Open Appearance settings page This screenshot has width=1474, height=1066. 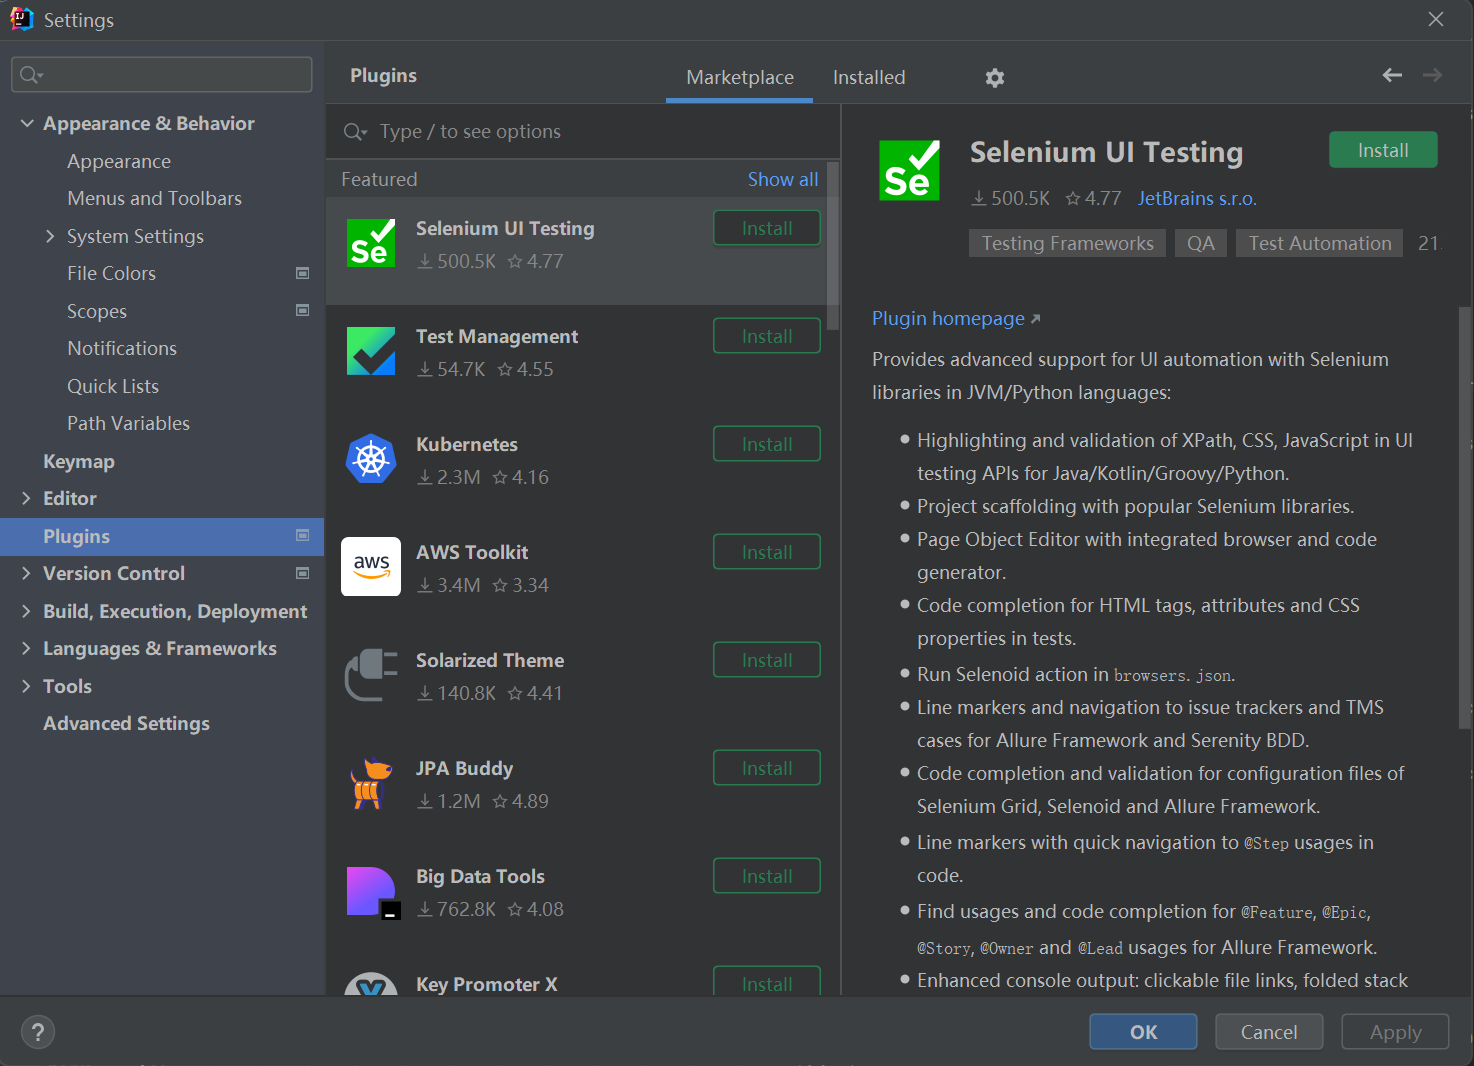[119, 161]
